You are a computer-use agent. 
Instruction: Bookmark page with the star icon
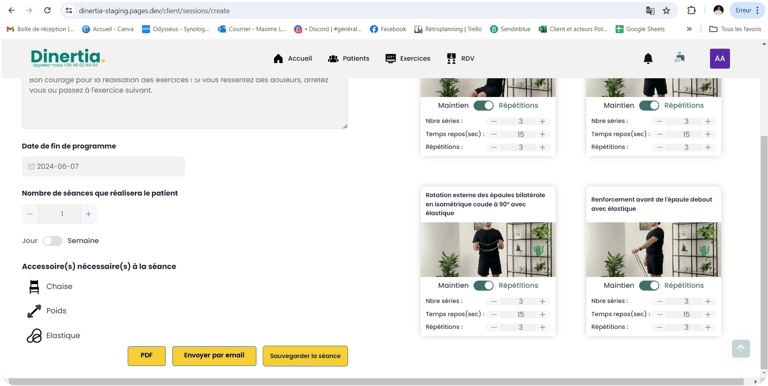666,10
